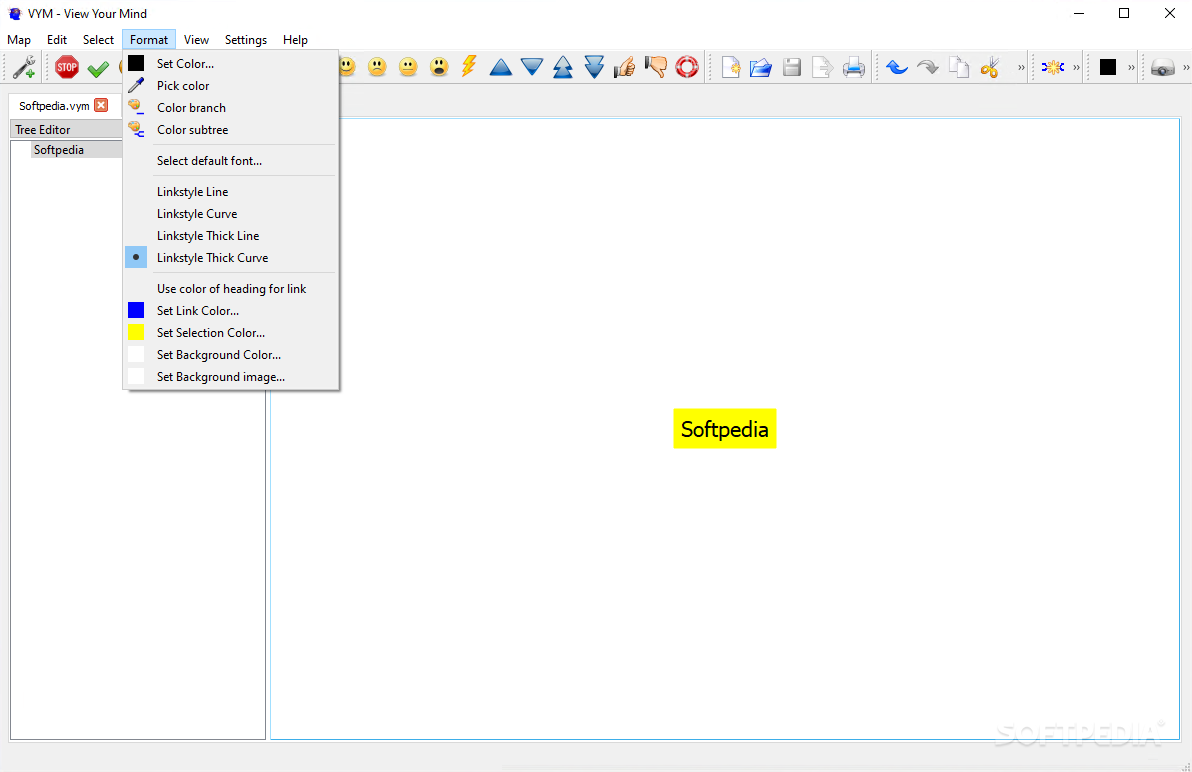This screenshot has height=772, width=1192.
Task: Choose Color branch menu entry
Action: pos(230,108)
